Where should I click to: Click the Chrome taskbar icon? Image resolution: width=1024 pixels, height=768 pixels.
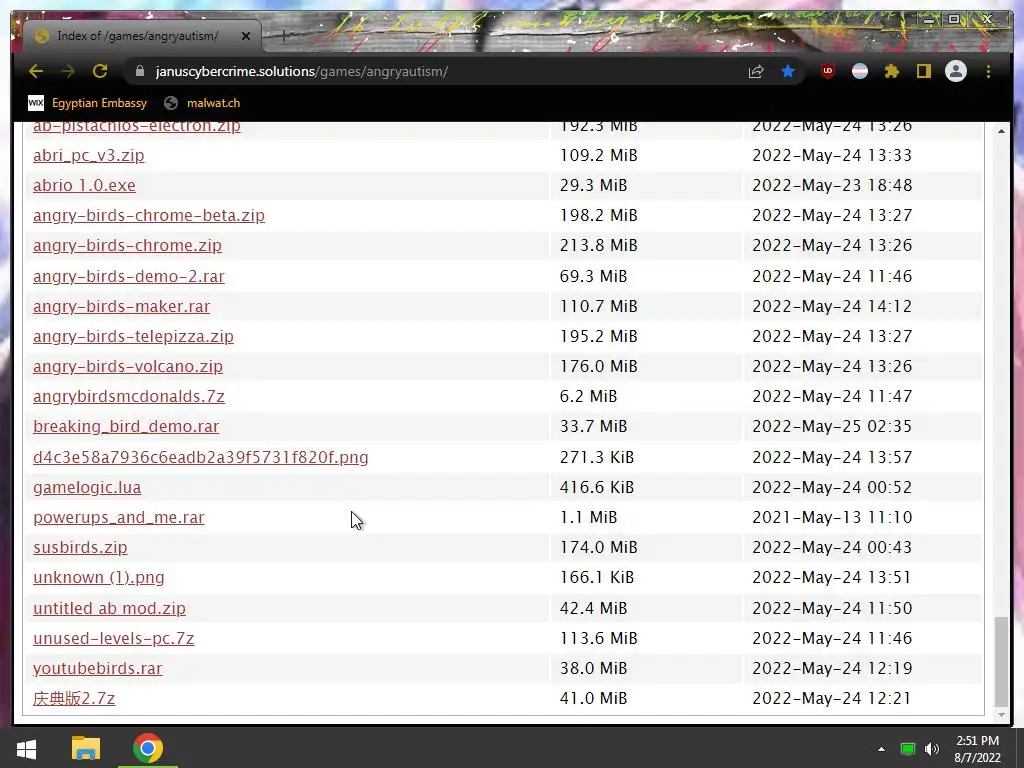(x=148, y=748)
